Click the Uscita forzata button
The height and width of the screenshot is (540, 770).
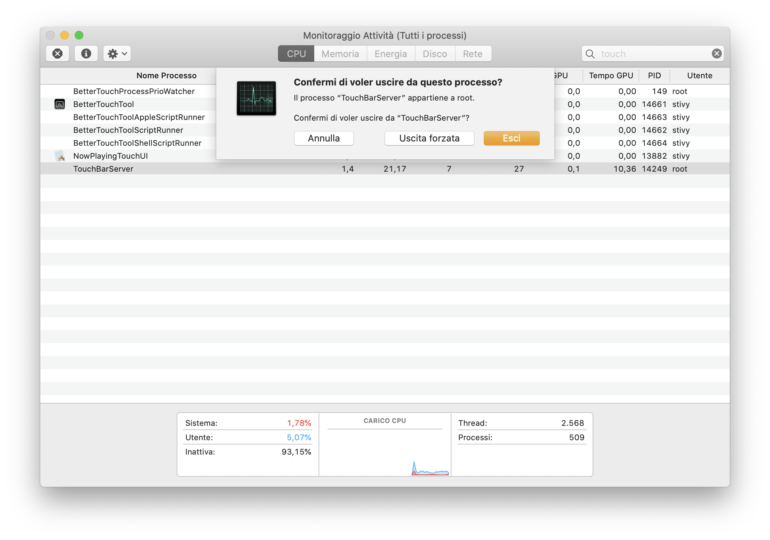point(429,138)
